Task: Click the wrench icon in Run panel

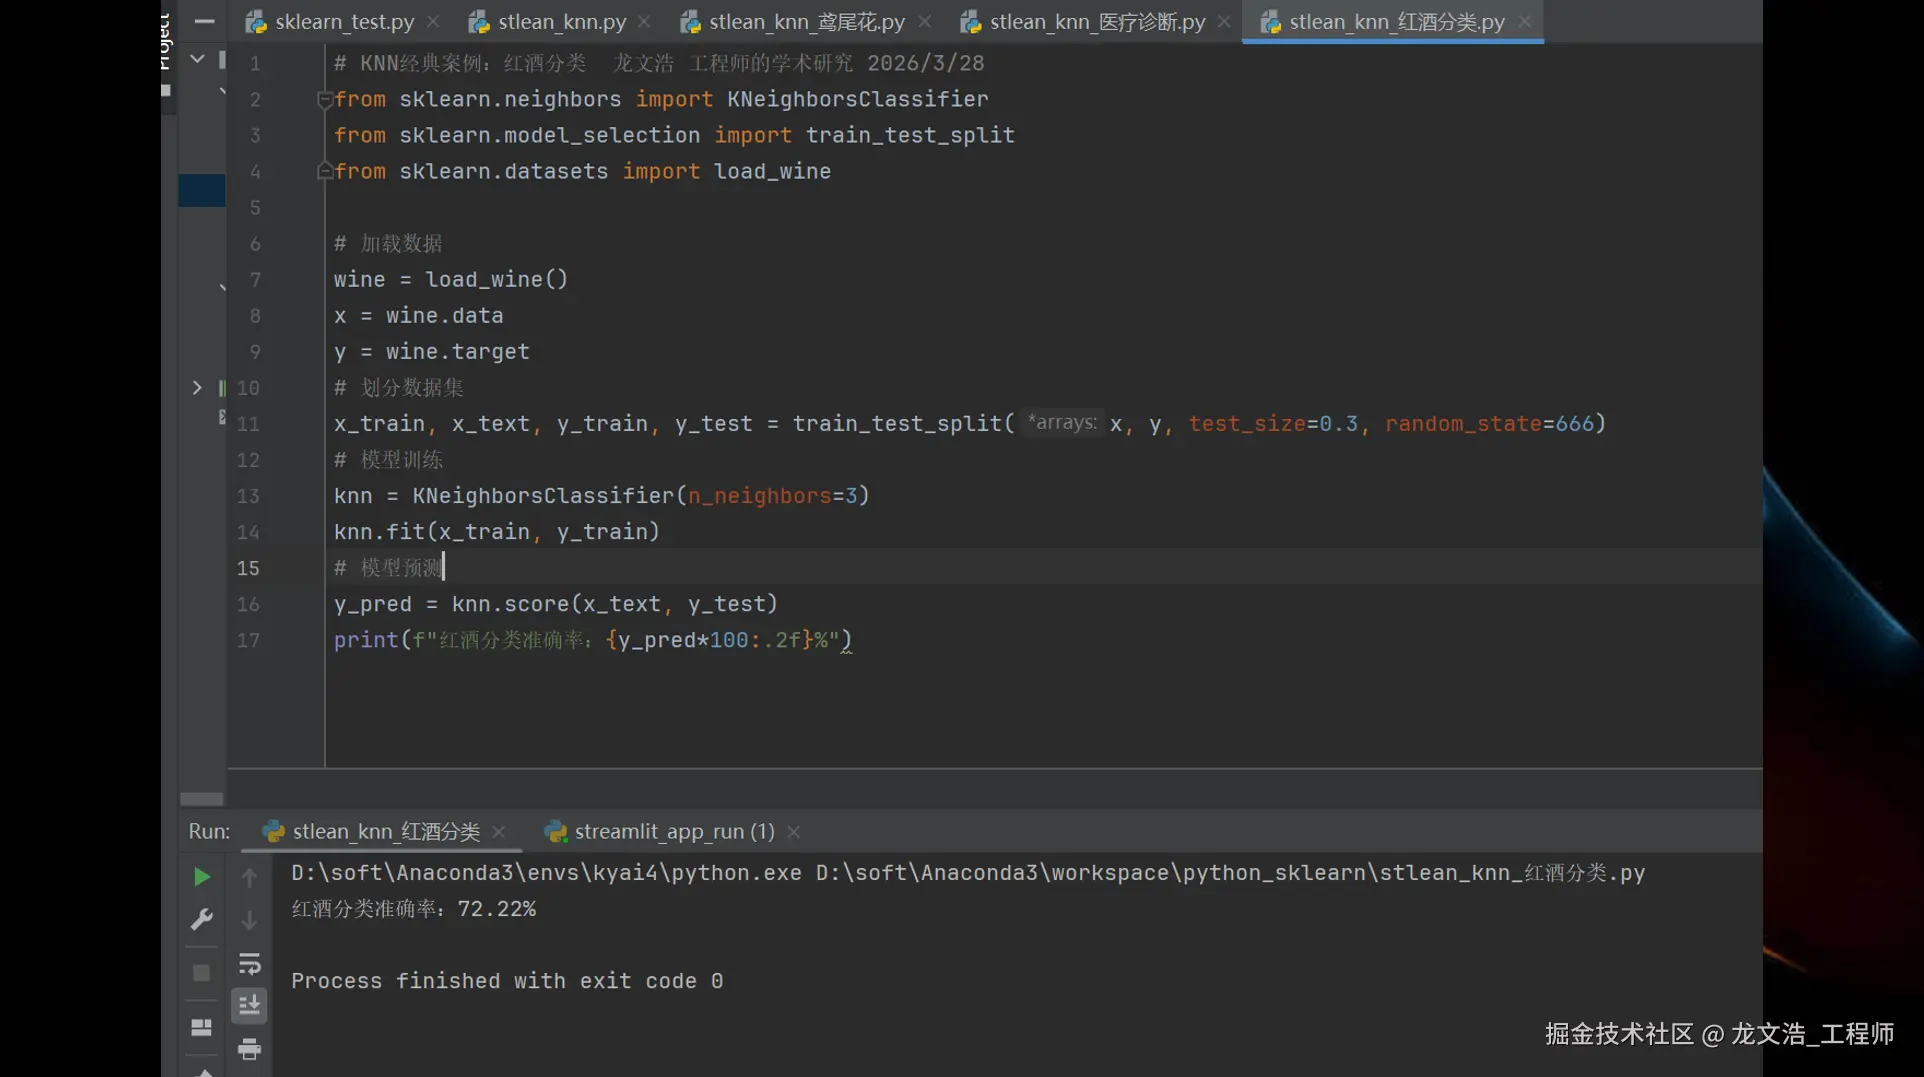Action: pos(201,920)
